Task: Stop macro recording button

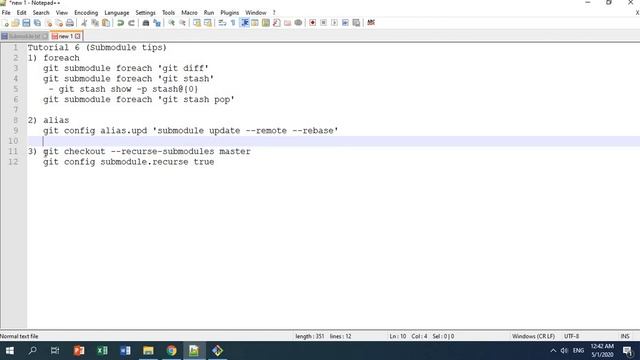Action: tap(323, 23)
